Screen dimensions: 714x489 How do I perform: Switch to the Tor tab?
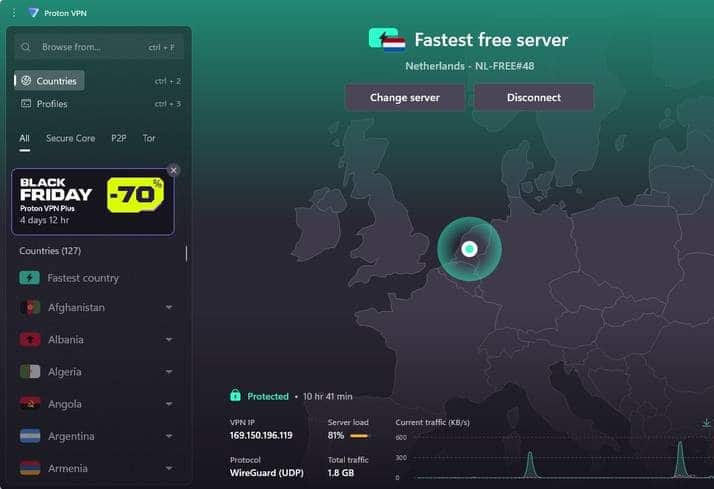[x=149, y=138]
